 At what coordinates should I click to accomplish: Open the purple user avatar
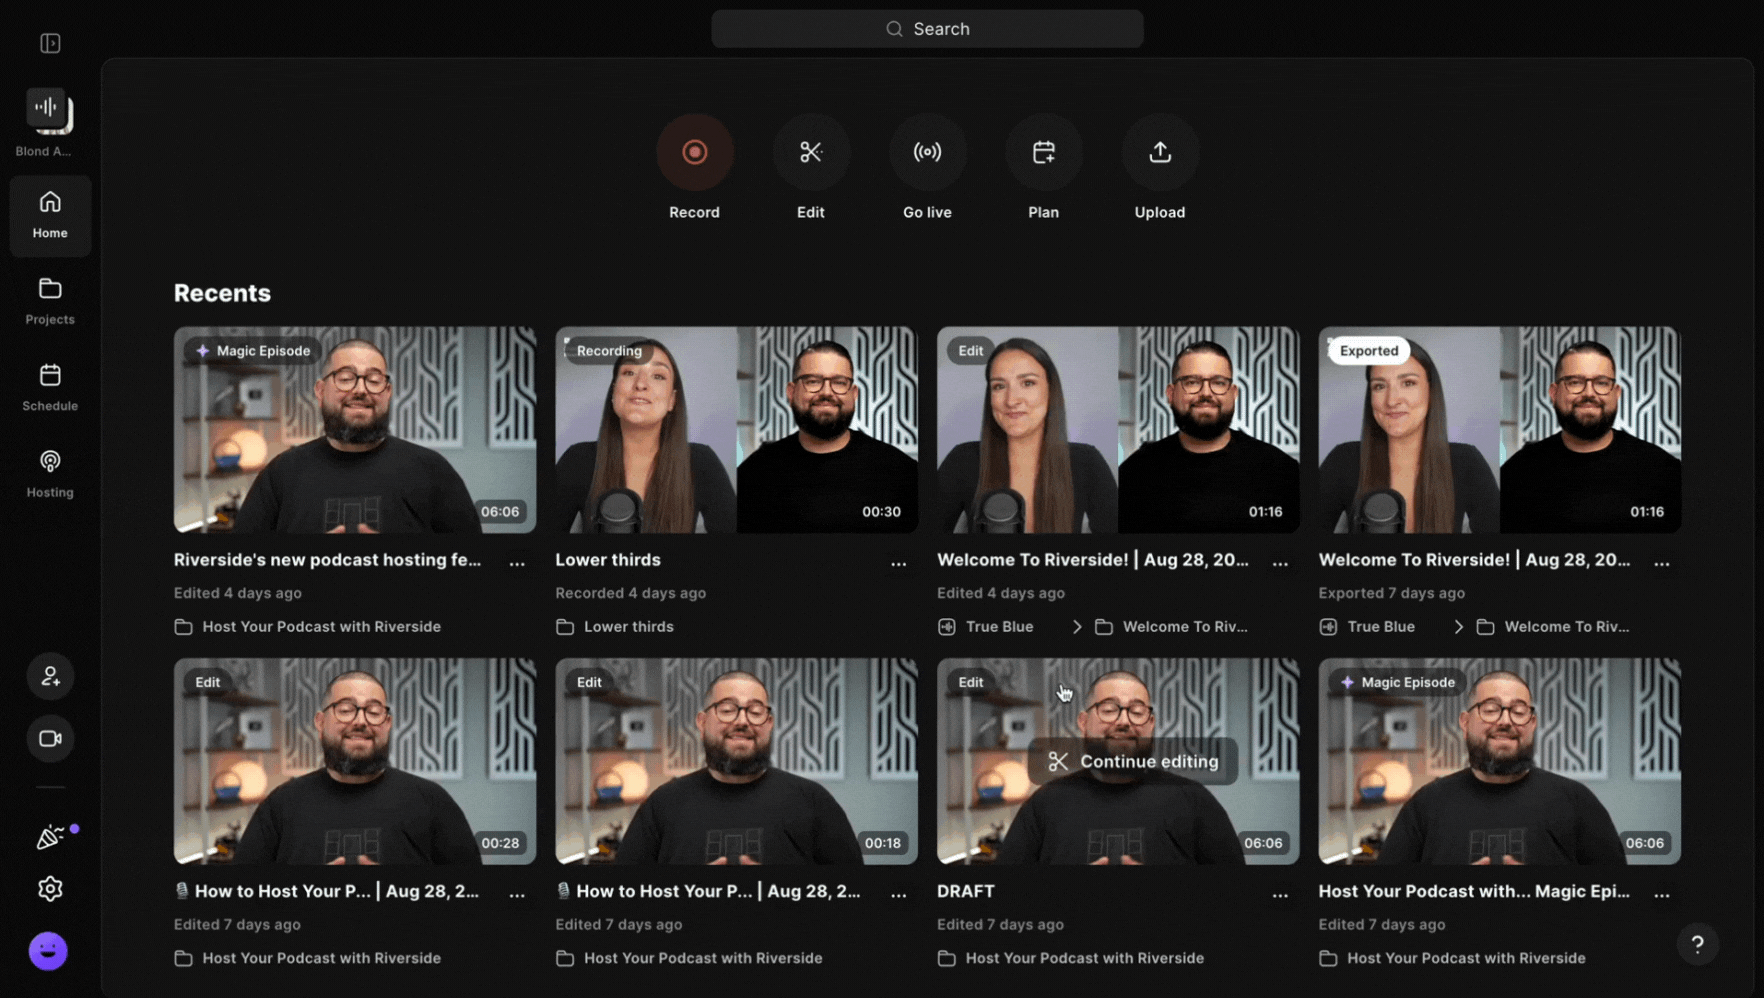[x=48, y=951]
